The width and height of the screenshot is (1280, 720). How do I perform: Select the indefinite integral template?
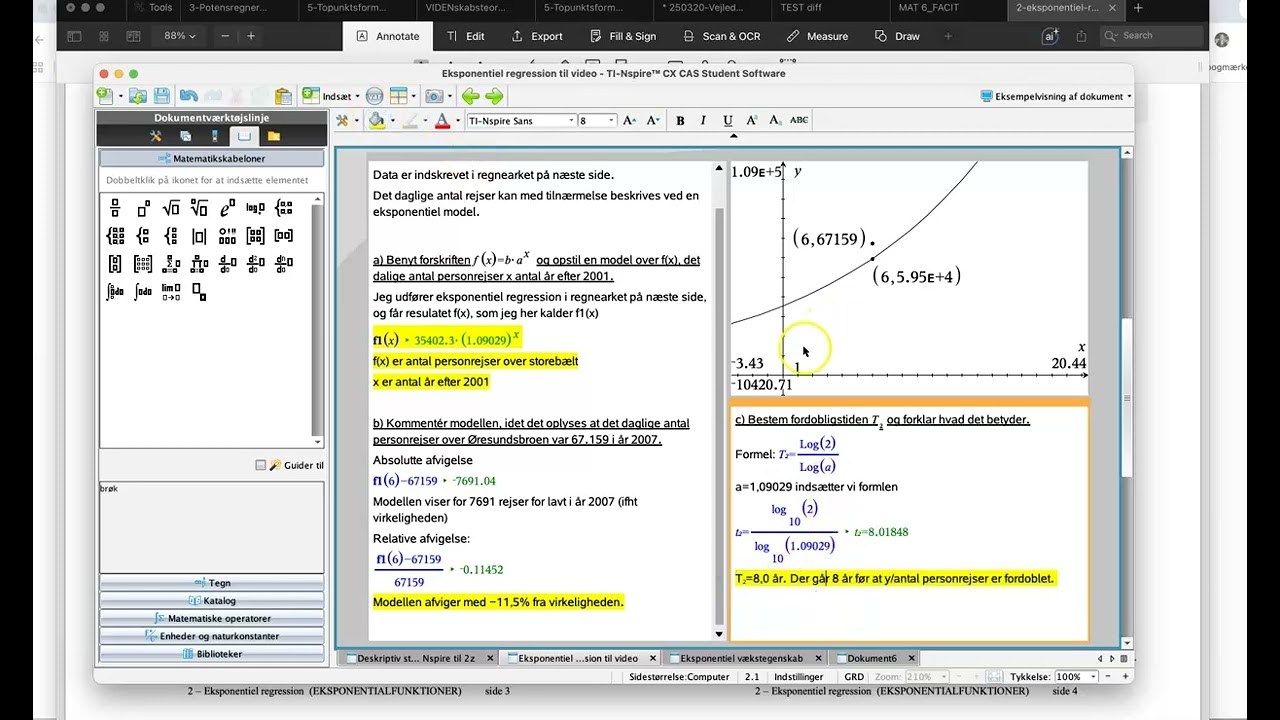coord(143,292)
